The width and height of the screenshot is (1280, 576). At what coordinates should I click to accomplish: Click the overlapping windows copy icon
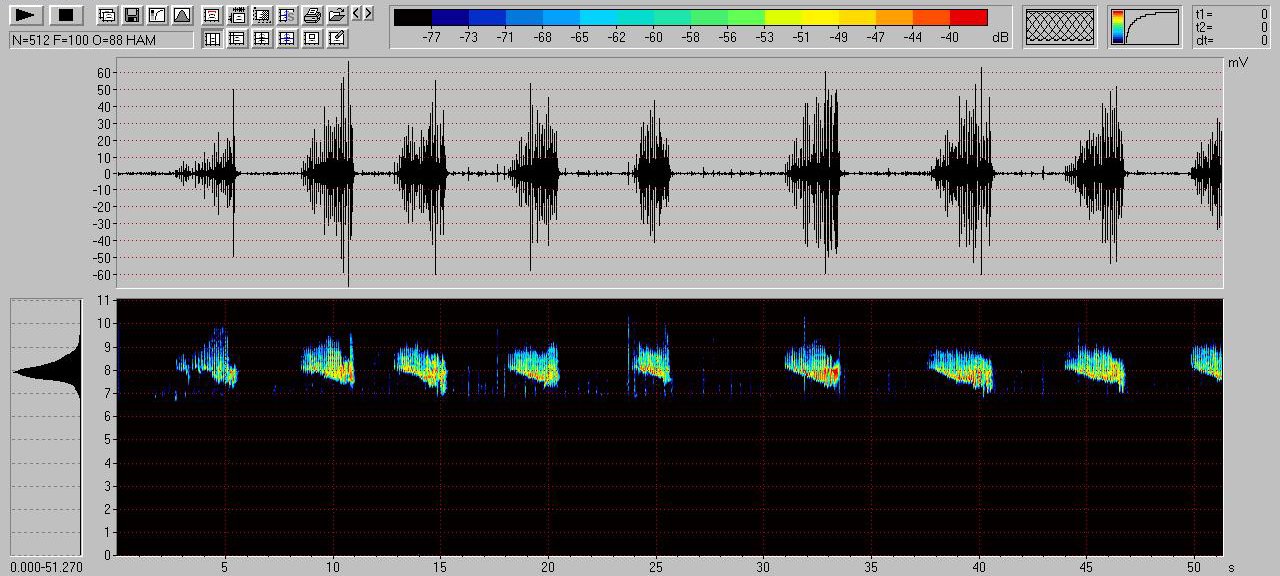(x=106, y=15)
